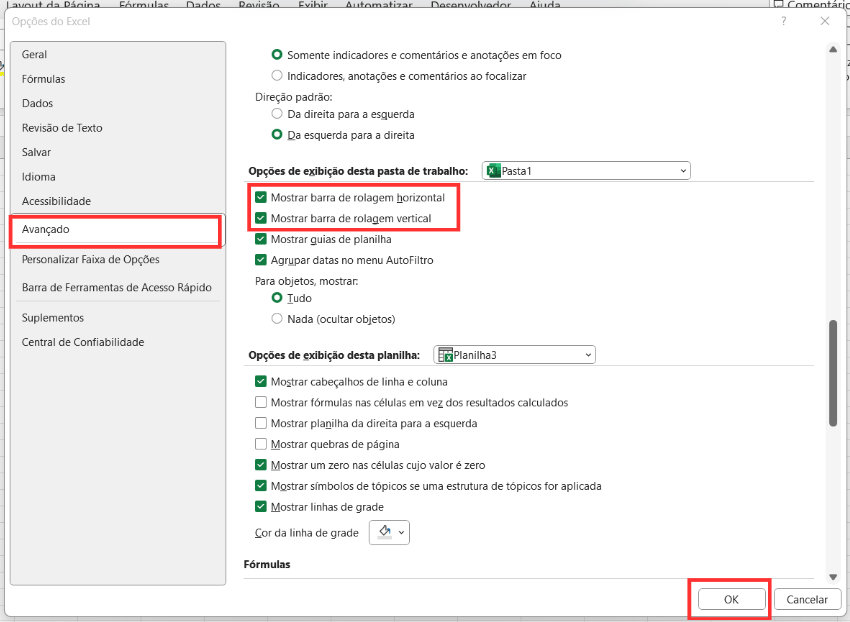Select Nada (ocultar objetos) radio button
Screen dimensions: 850x622
click(x=278, y=319)
